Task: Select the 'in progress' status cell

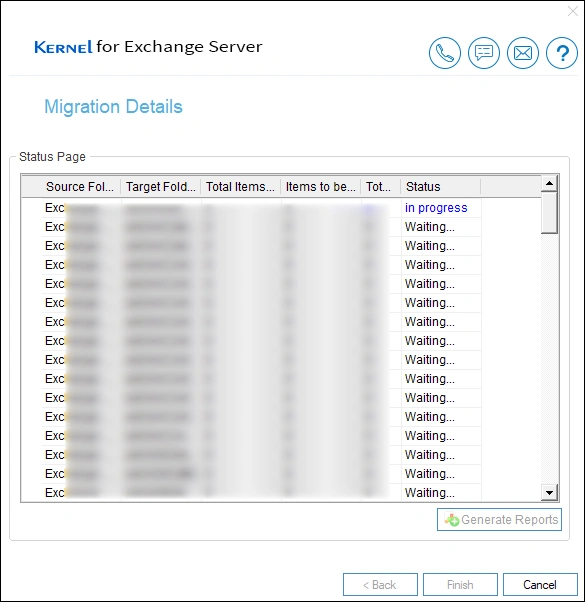Action: pyautogui.click(x=441, y=208)
